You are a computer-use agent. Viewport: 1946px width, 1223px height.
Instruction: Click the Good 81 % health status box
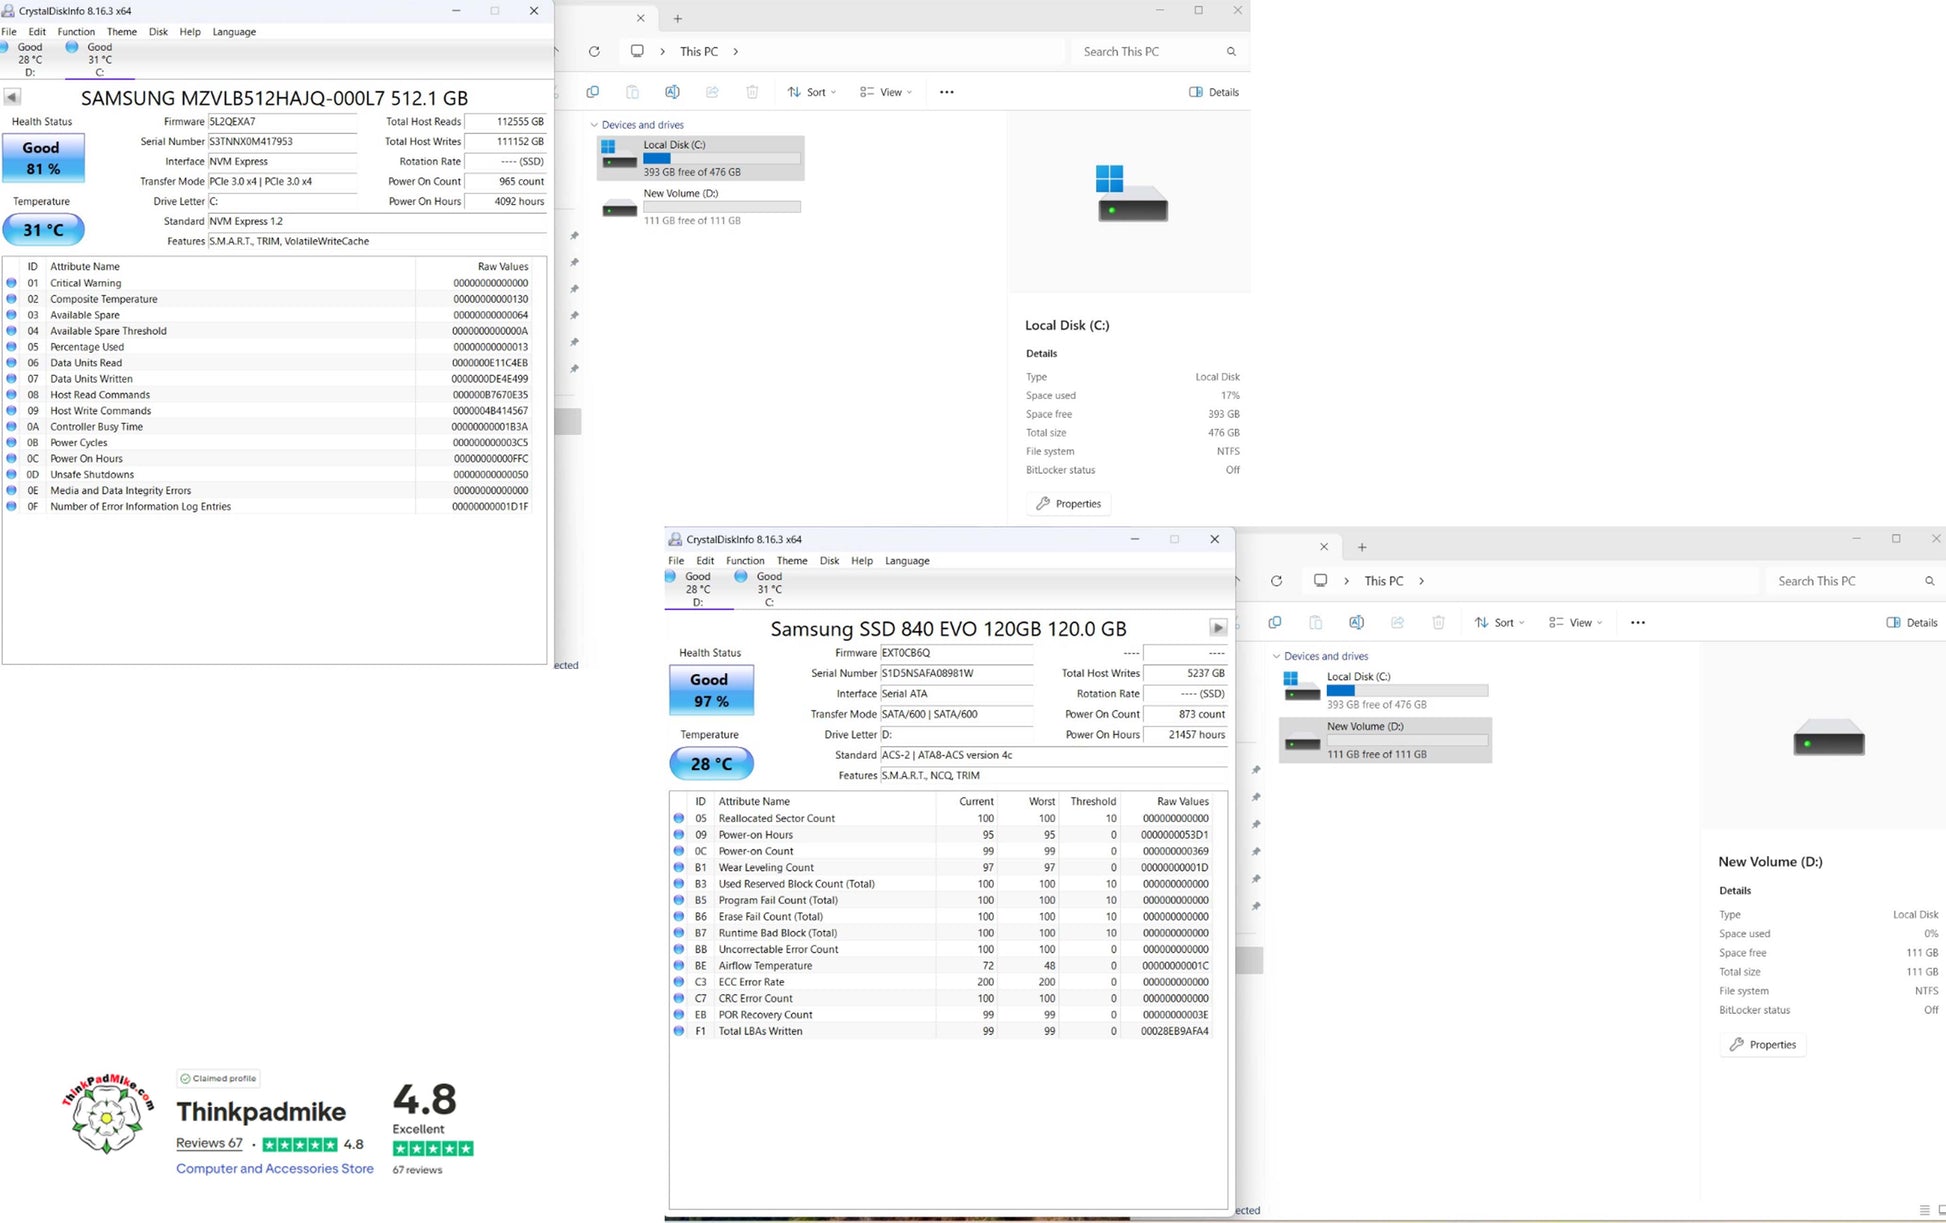(43, 158)
